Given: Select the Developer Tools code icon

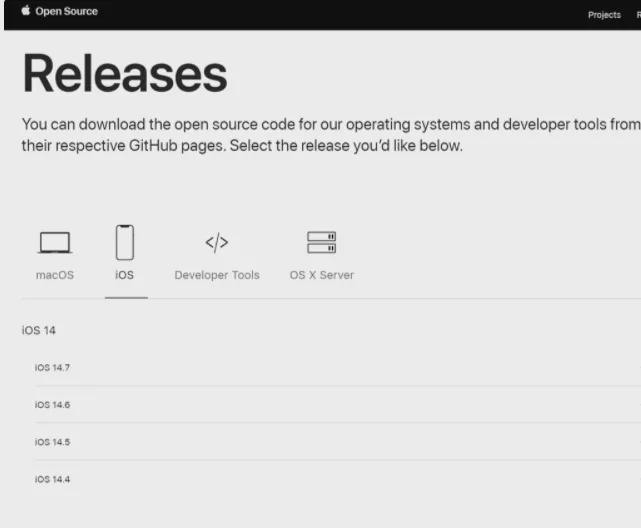Looking at the screenshot, I should pyautogui.click(x=217, y=243).
